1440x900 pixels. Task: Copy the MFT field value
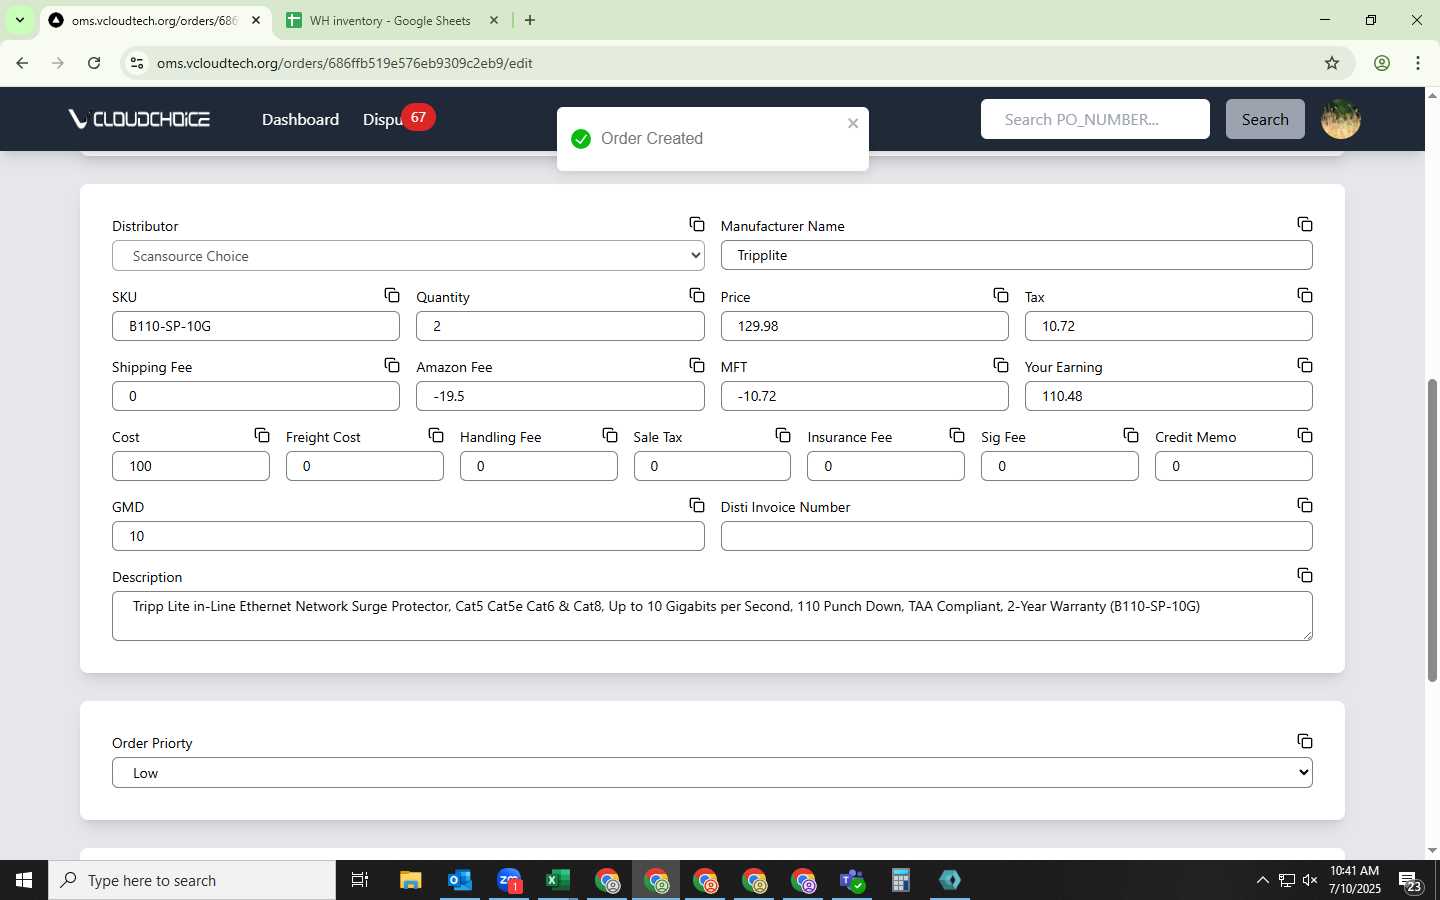[x=1001, y=365]
